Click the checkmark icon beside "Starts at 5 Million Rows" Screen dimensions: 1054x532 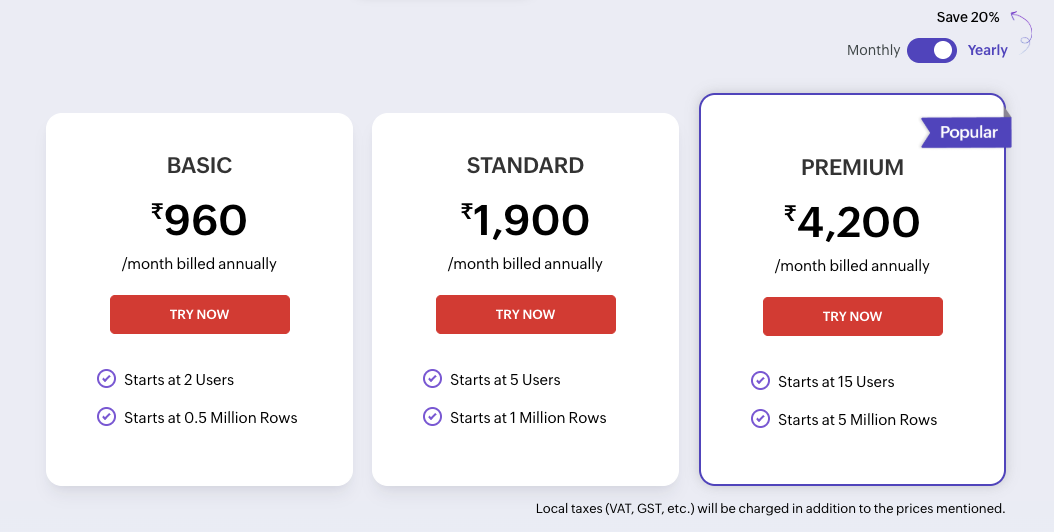760,419
